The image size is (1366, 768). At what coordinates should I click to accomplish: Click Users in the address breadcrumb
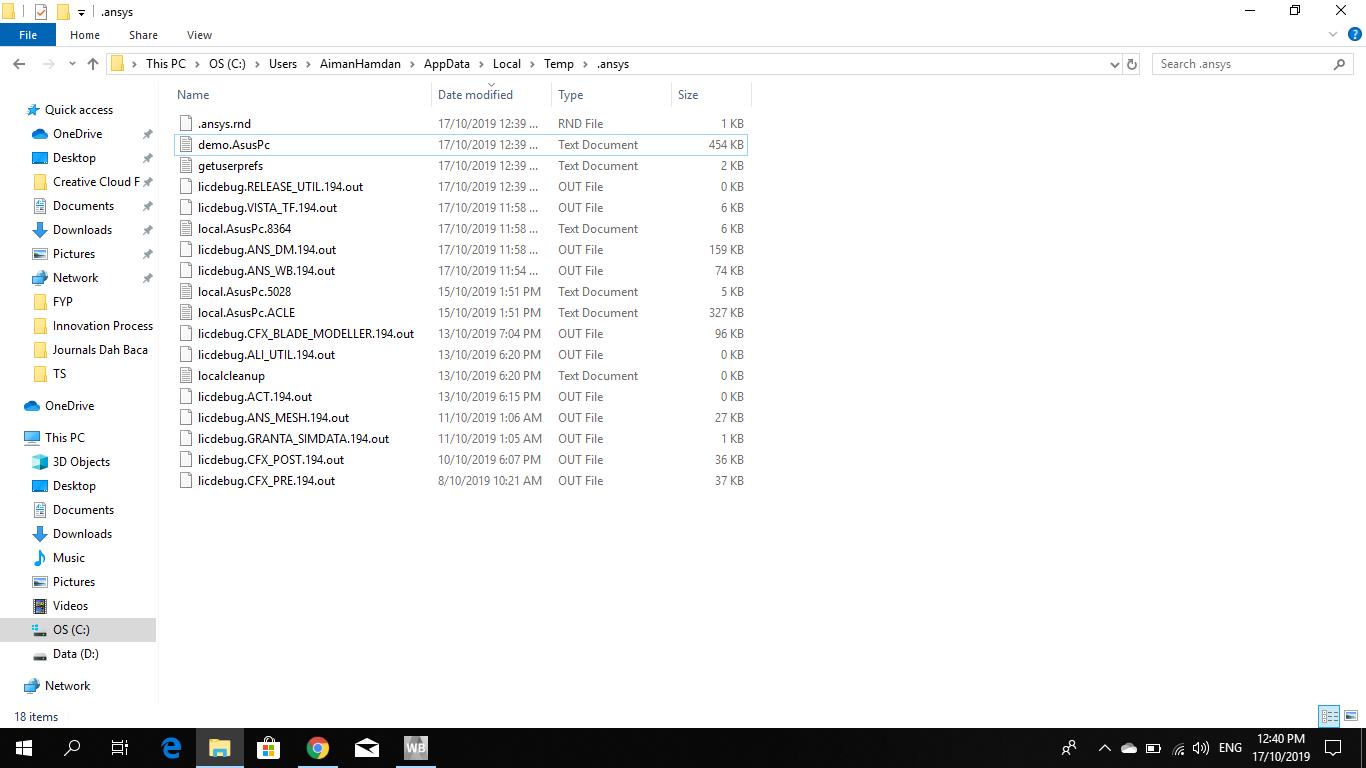283,64
